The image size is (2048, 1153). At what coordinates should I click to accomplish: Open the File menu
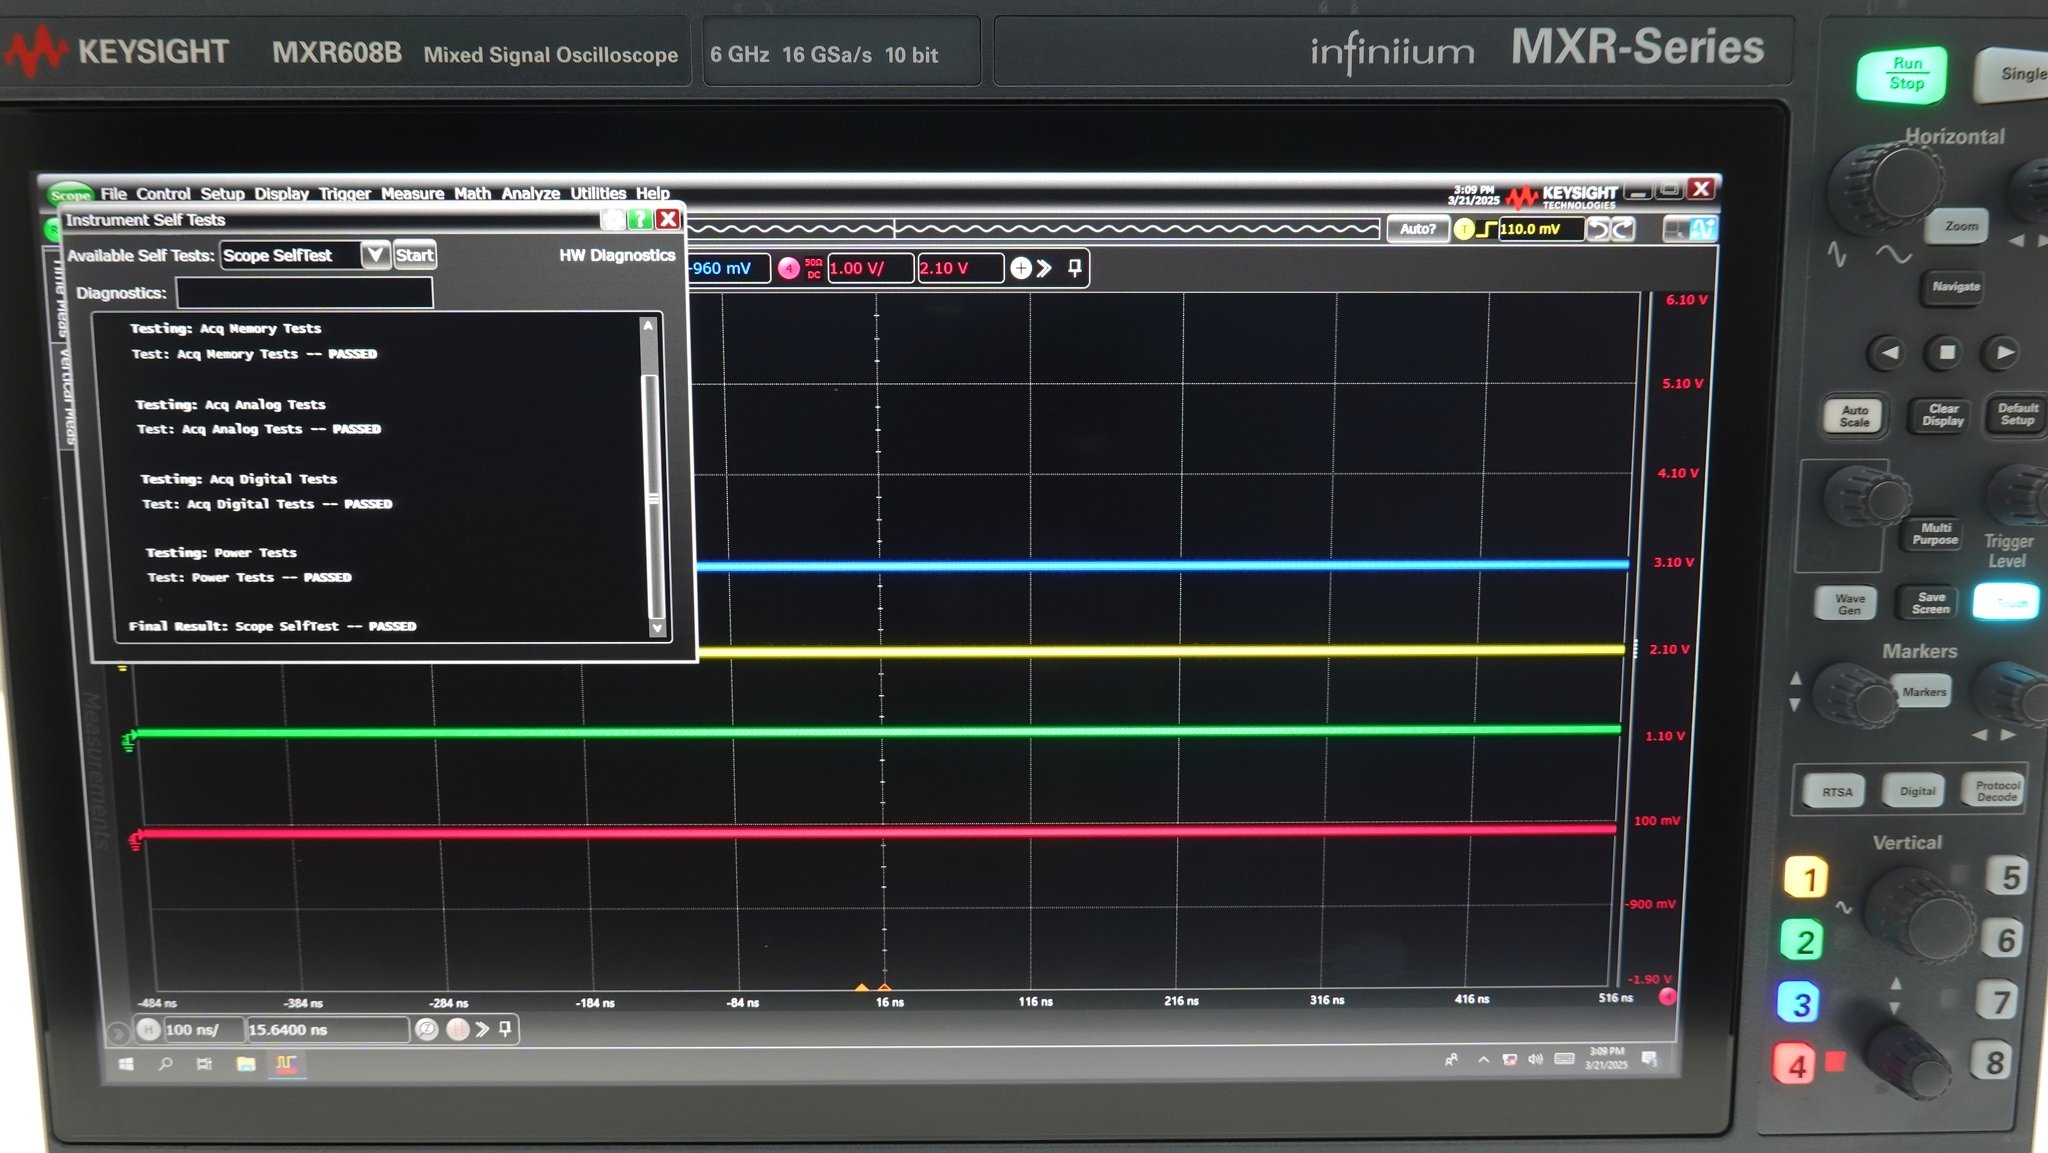click(x=113, y=193)
